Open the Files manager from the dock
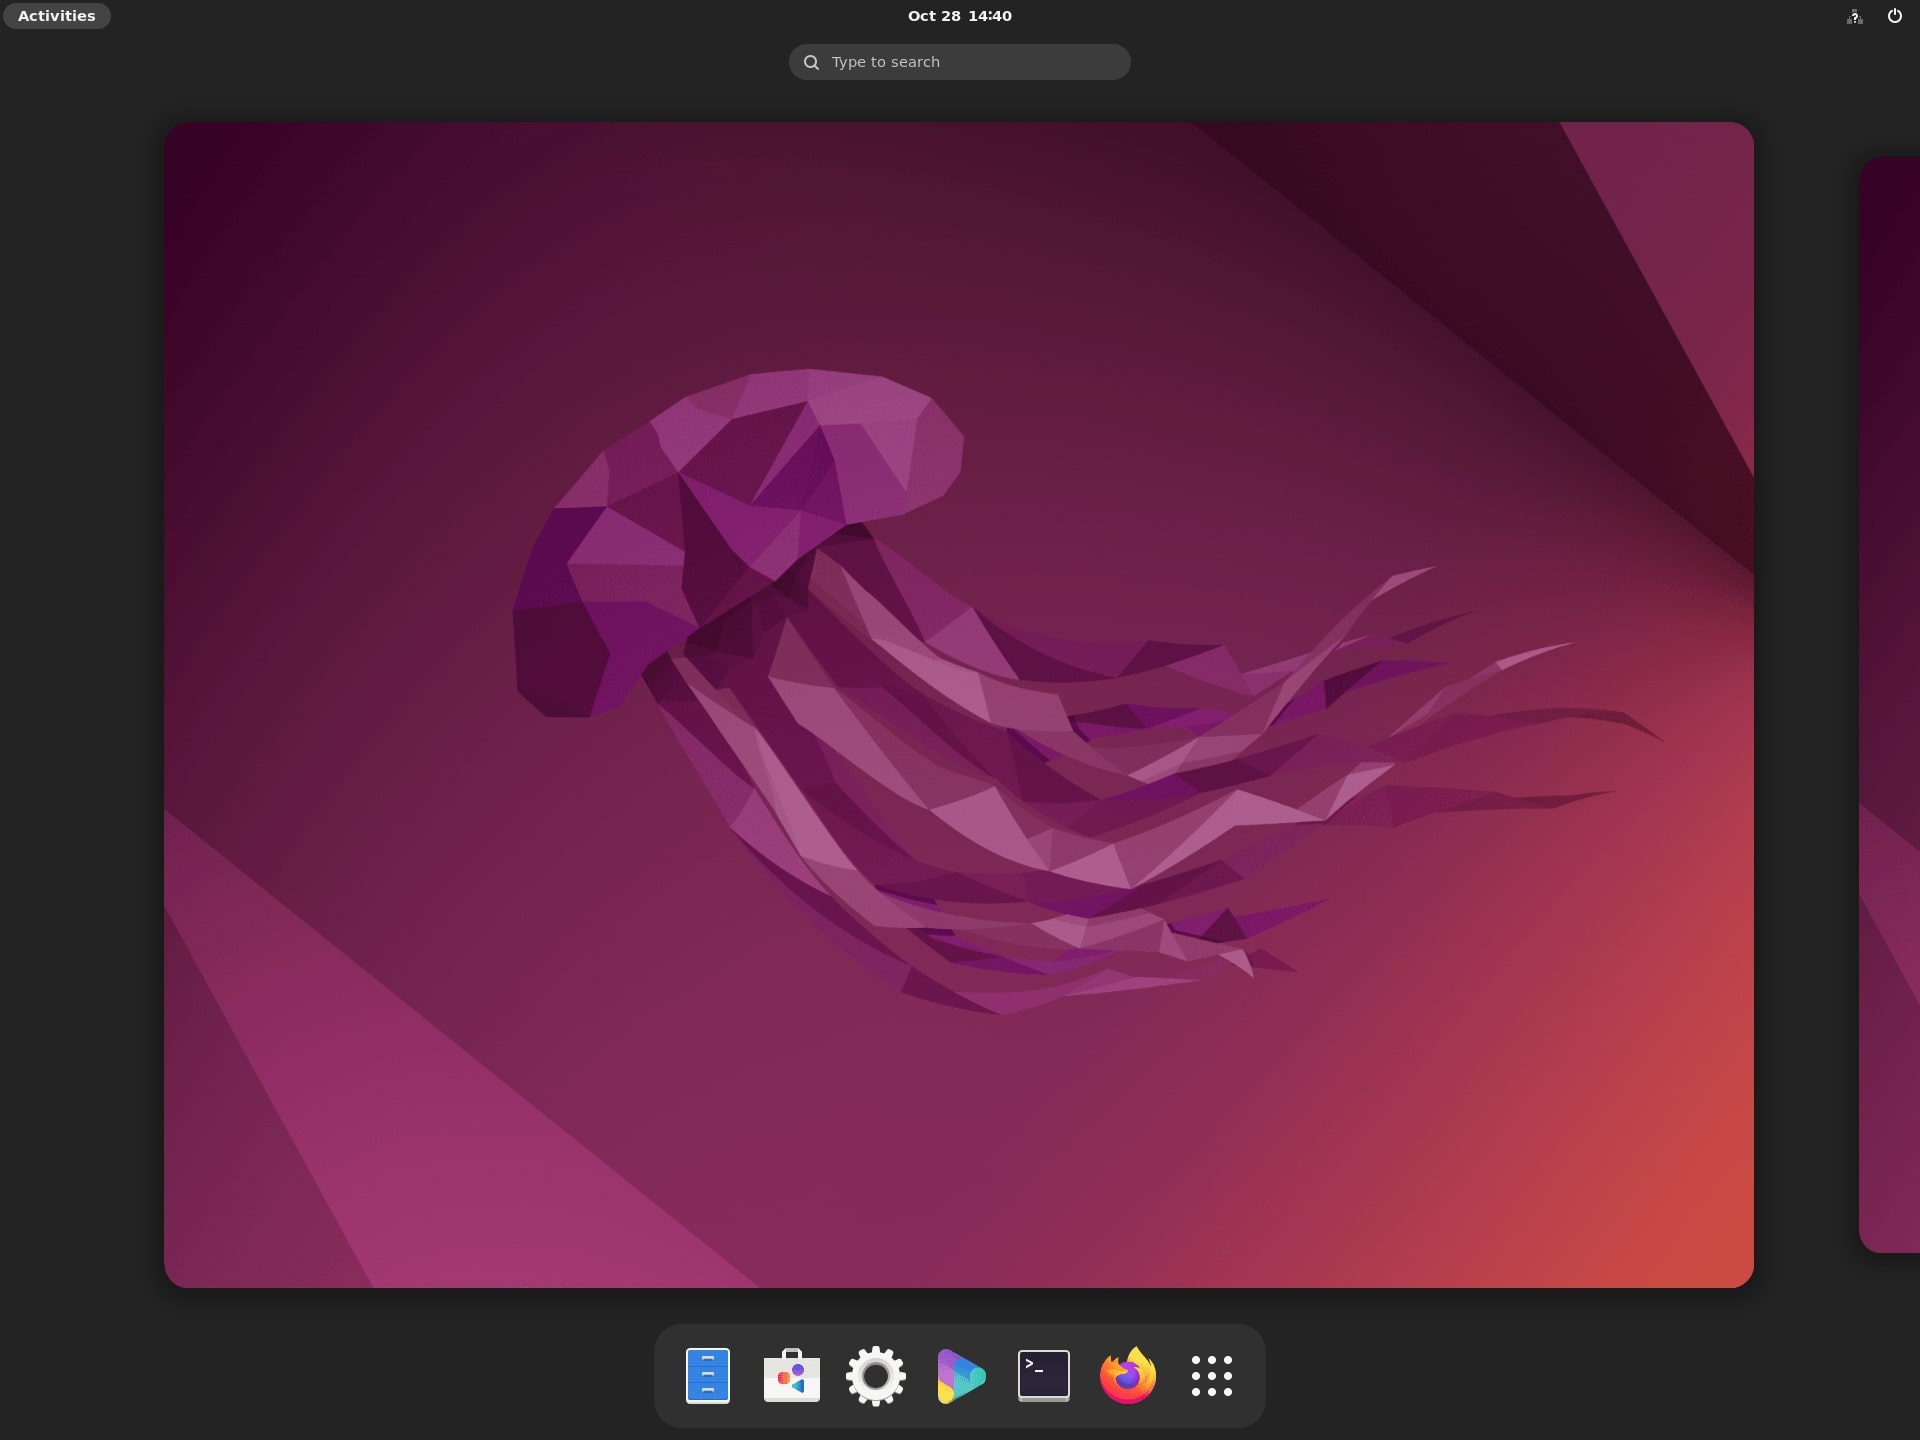Screen dimensions: 1920x1440 pos(708,1376)
